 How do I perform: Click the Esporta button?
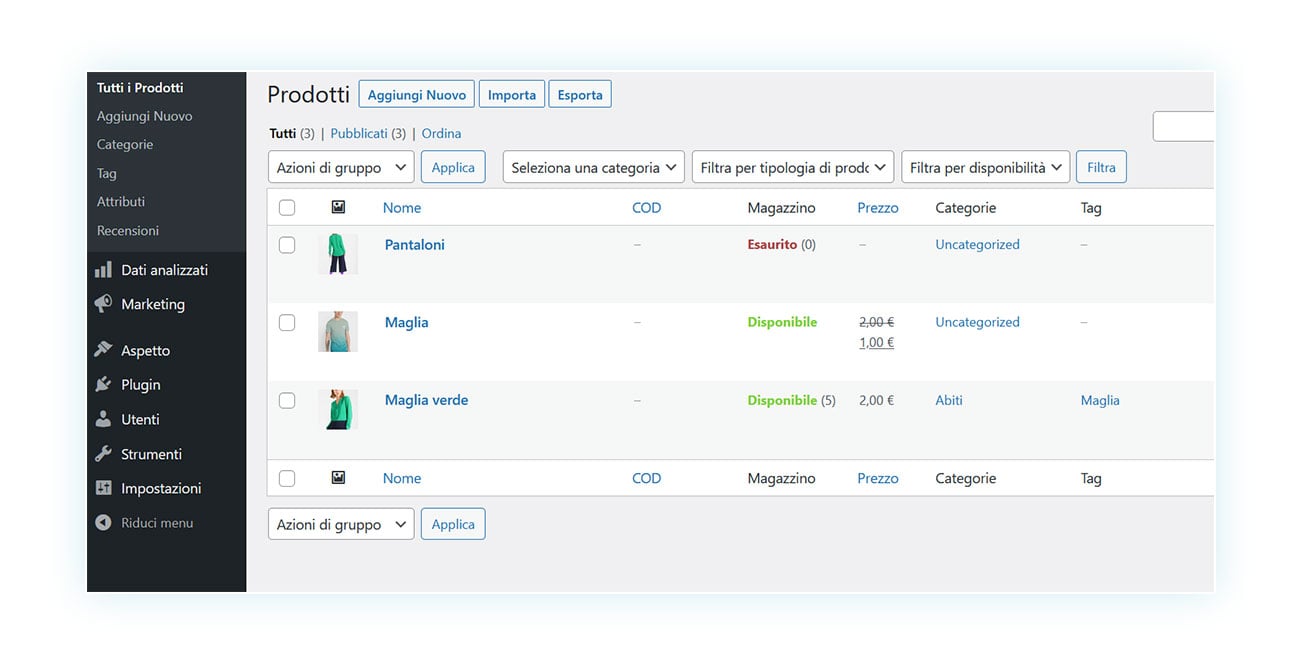[x=580, y=95]
